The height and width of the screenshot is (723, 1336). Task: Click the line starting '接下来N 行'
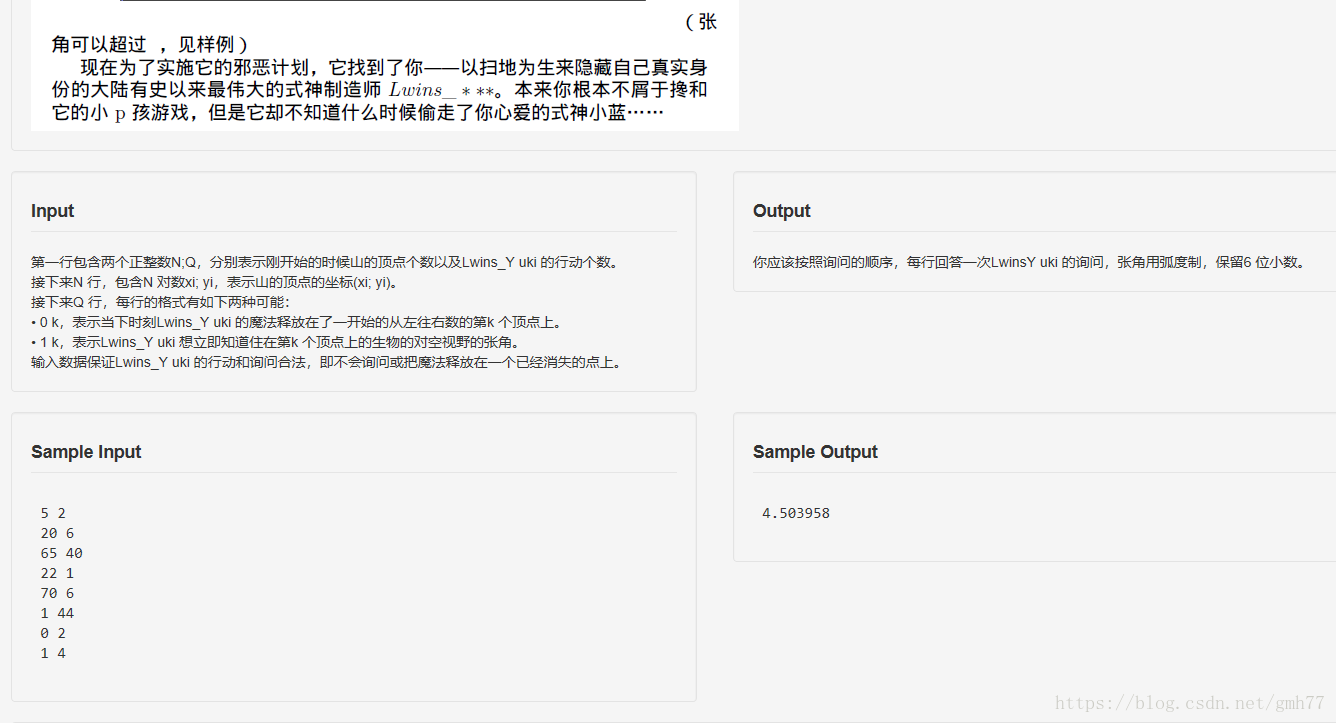[x=216, y=282]
